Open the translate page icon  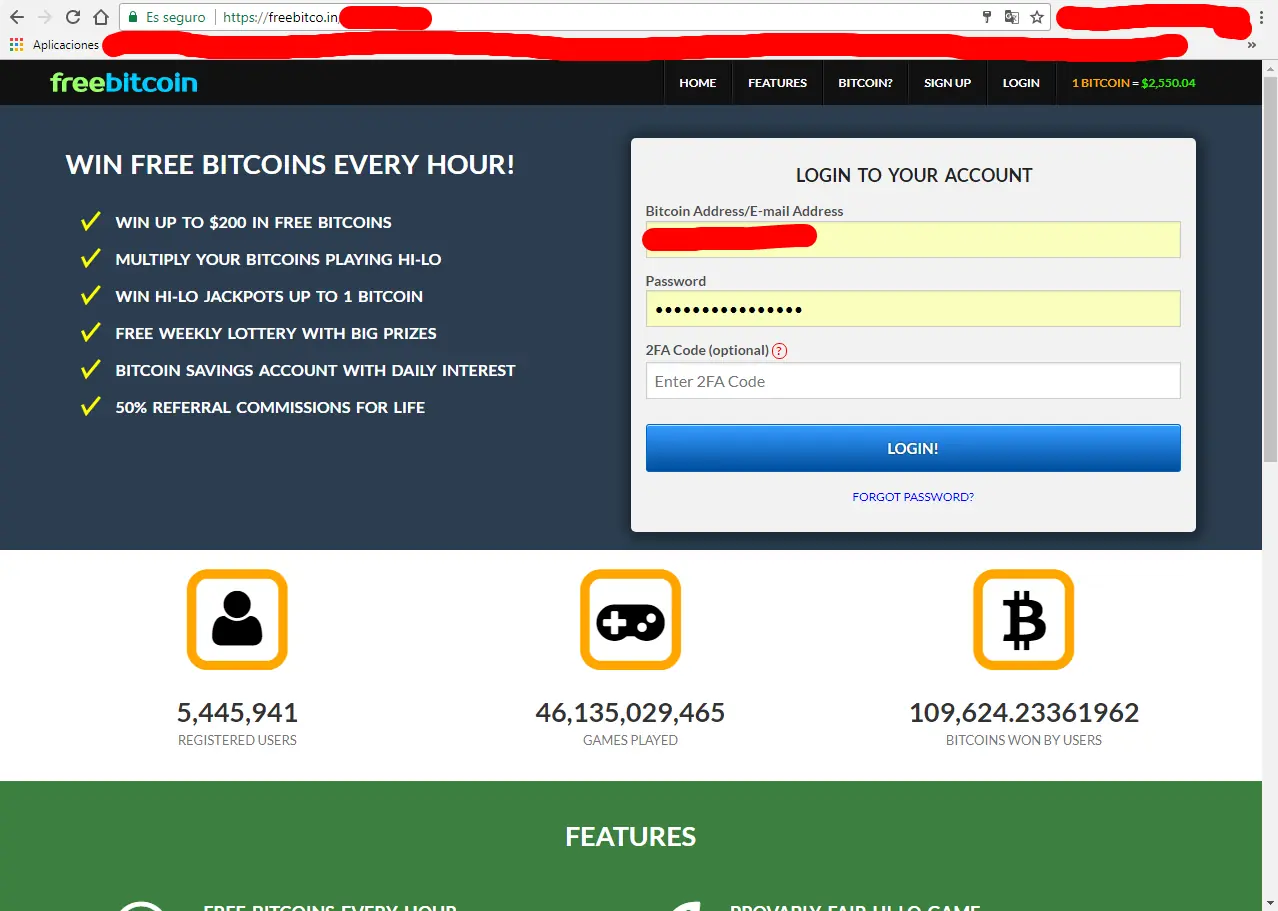1012,17
